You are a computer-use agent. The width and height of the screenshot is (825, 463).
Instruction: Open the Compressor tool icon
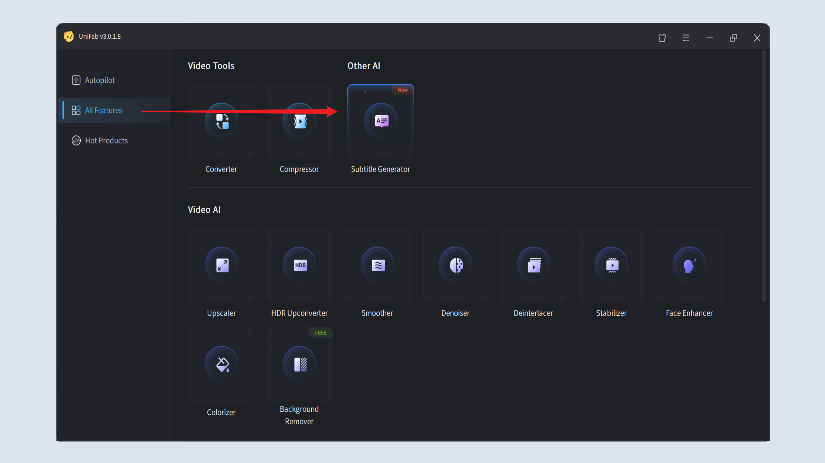pyautogui.click(x=299, y=122)
